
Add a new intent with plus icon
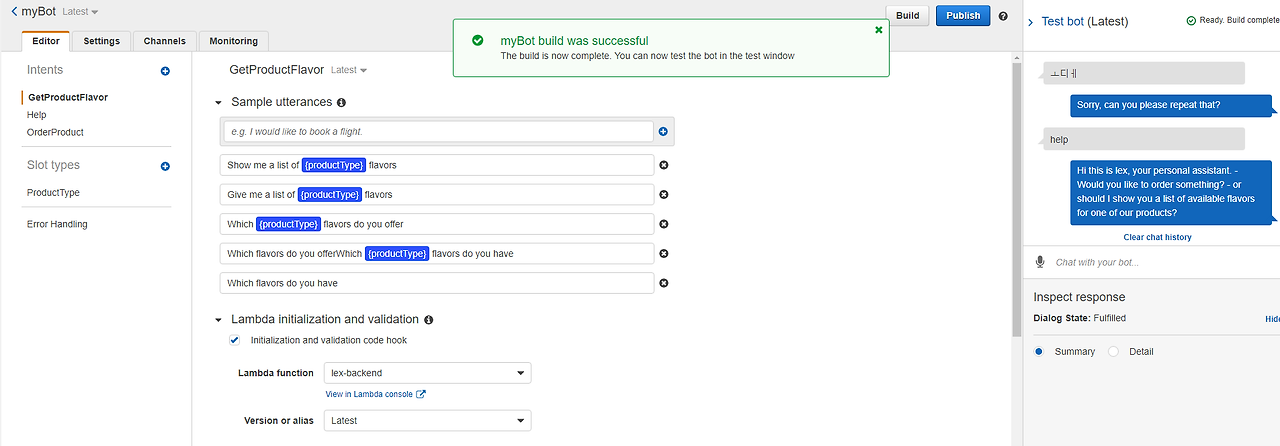[165, 71]
